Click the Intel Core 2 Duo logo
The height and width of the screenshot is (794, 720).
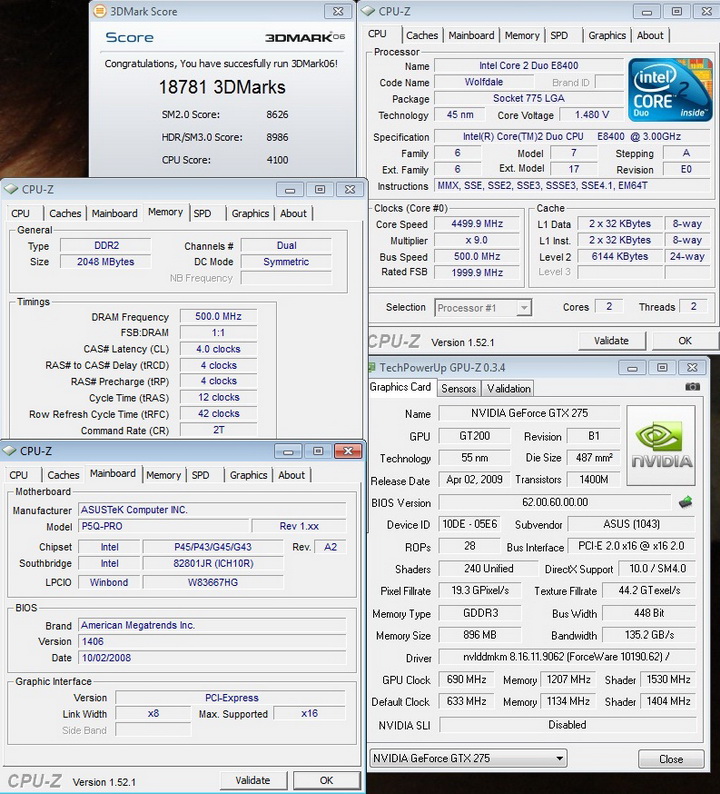(x=670, y=90)
